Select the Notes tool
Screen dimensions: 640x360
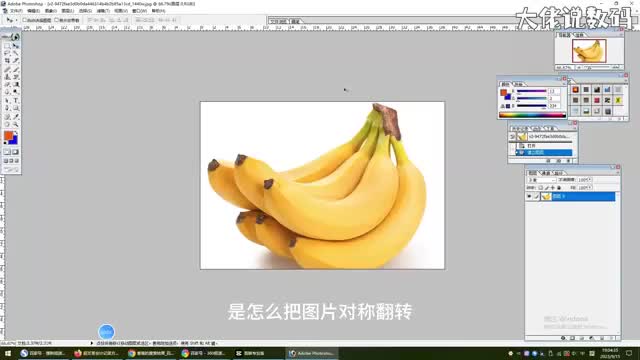coord(7,116)
